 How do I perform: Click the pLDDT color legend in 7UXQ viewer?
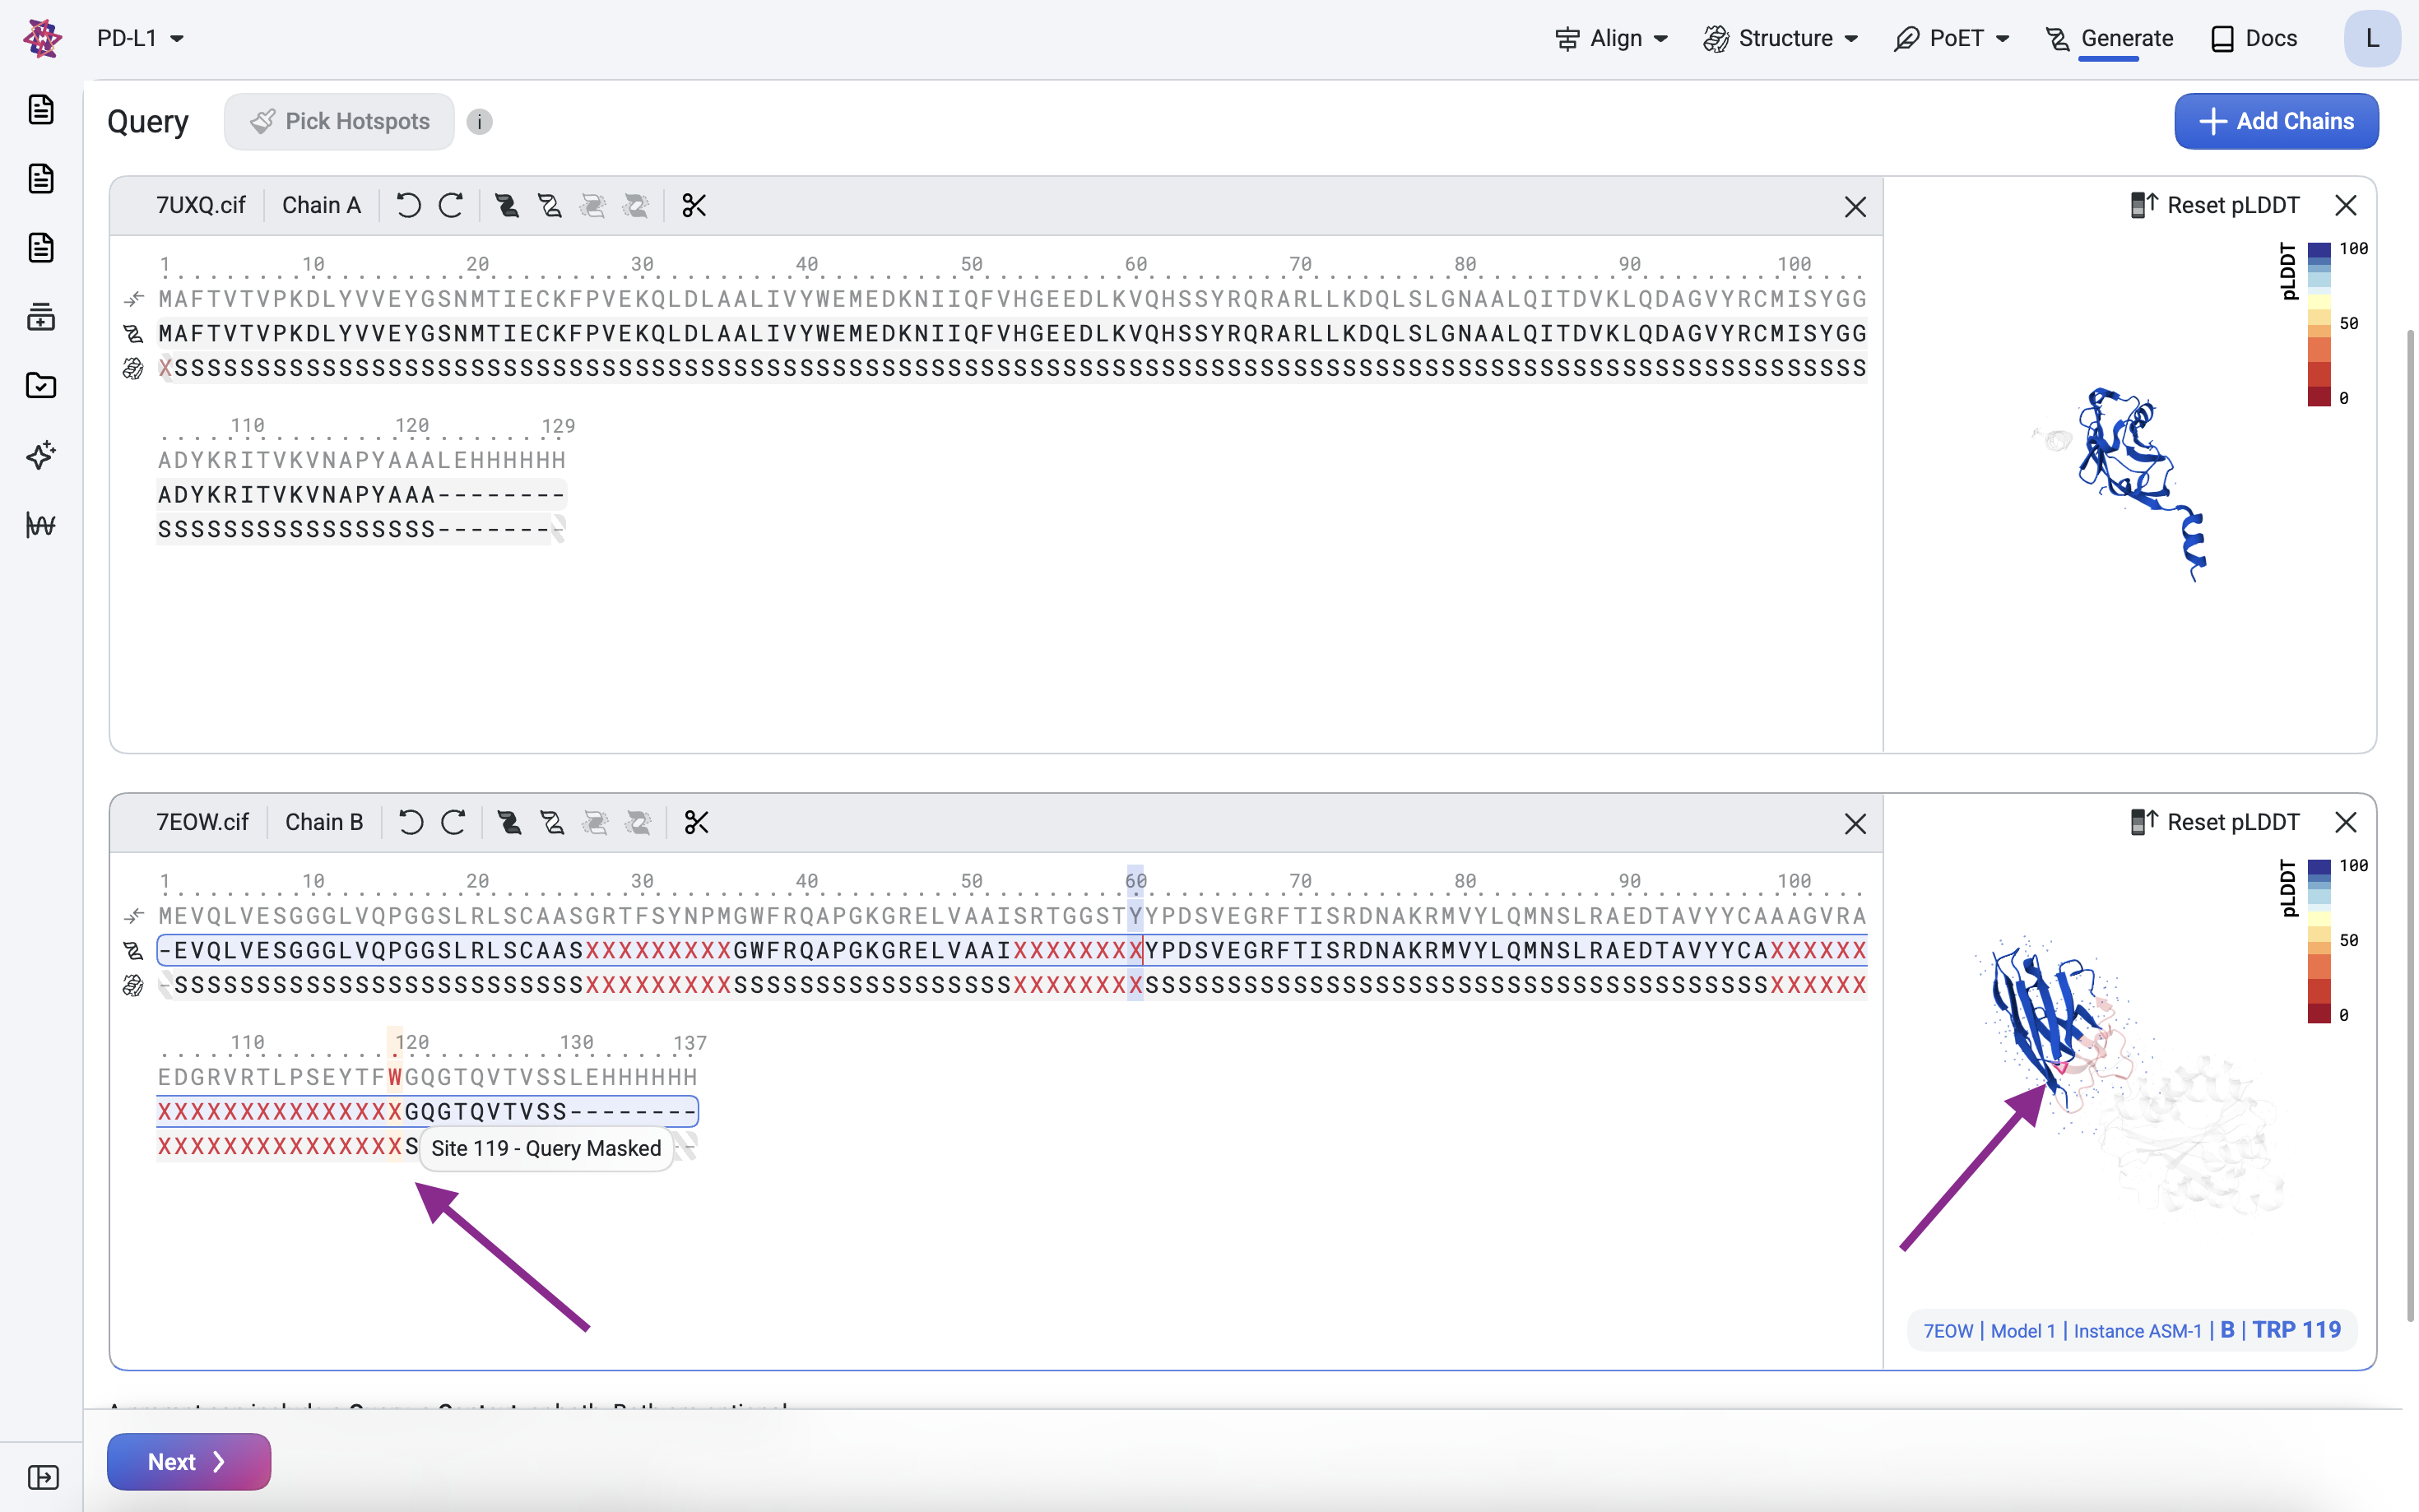click(x=2320, y=324)
